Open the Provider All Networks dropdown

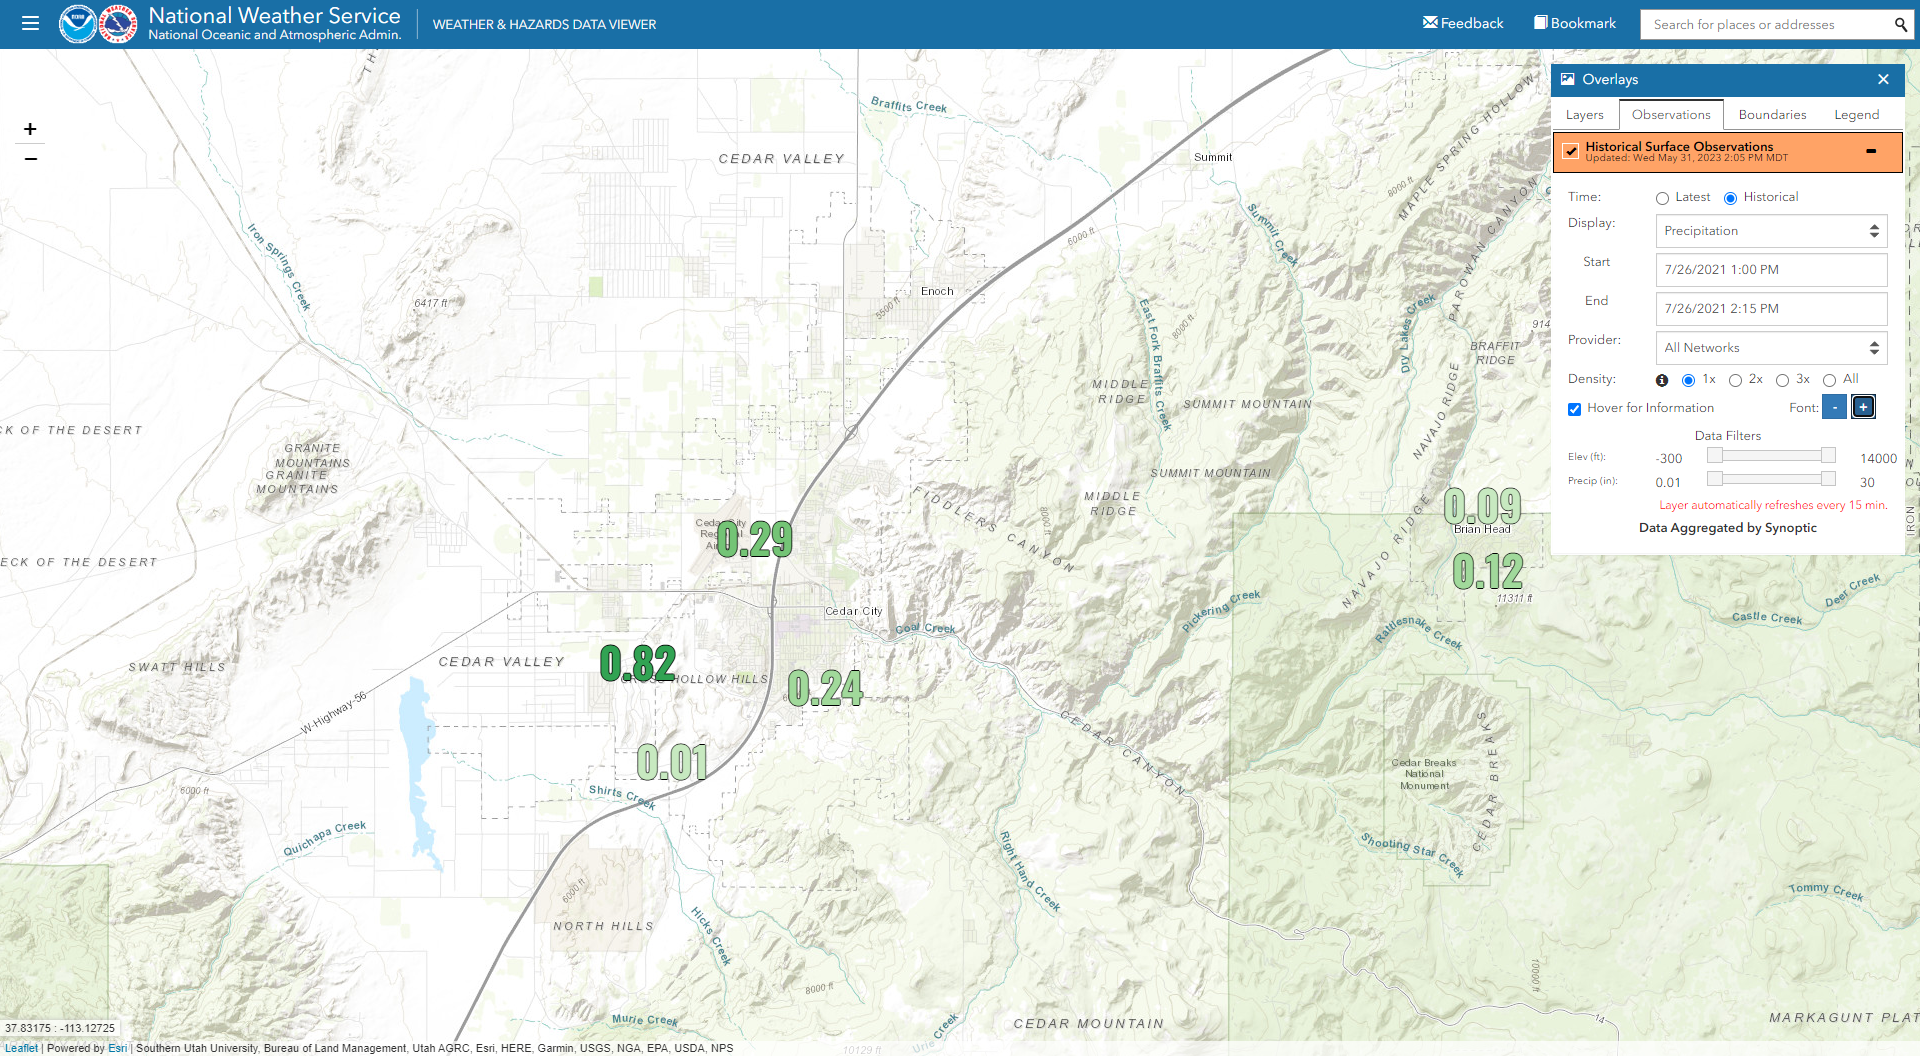click(x=1771, y=348)
